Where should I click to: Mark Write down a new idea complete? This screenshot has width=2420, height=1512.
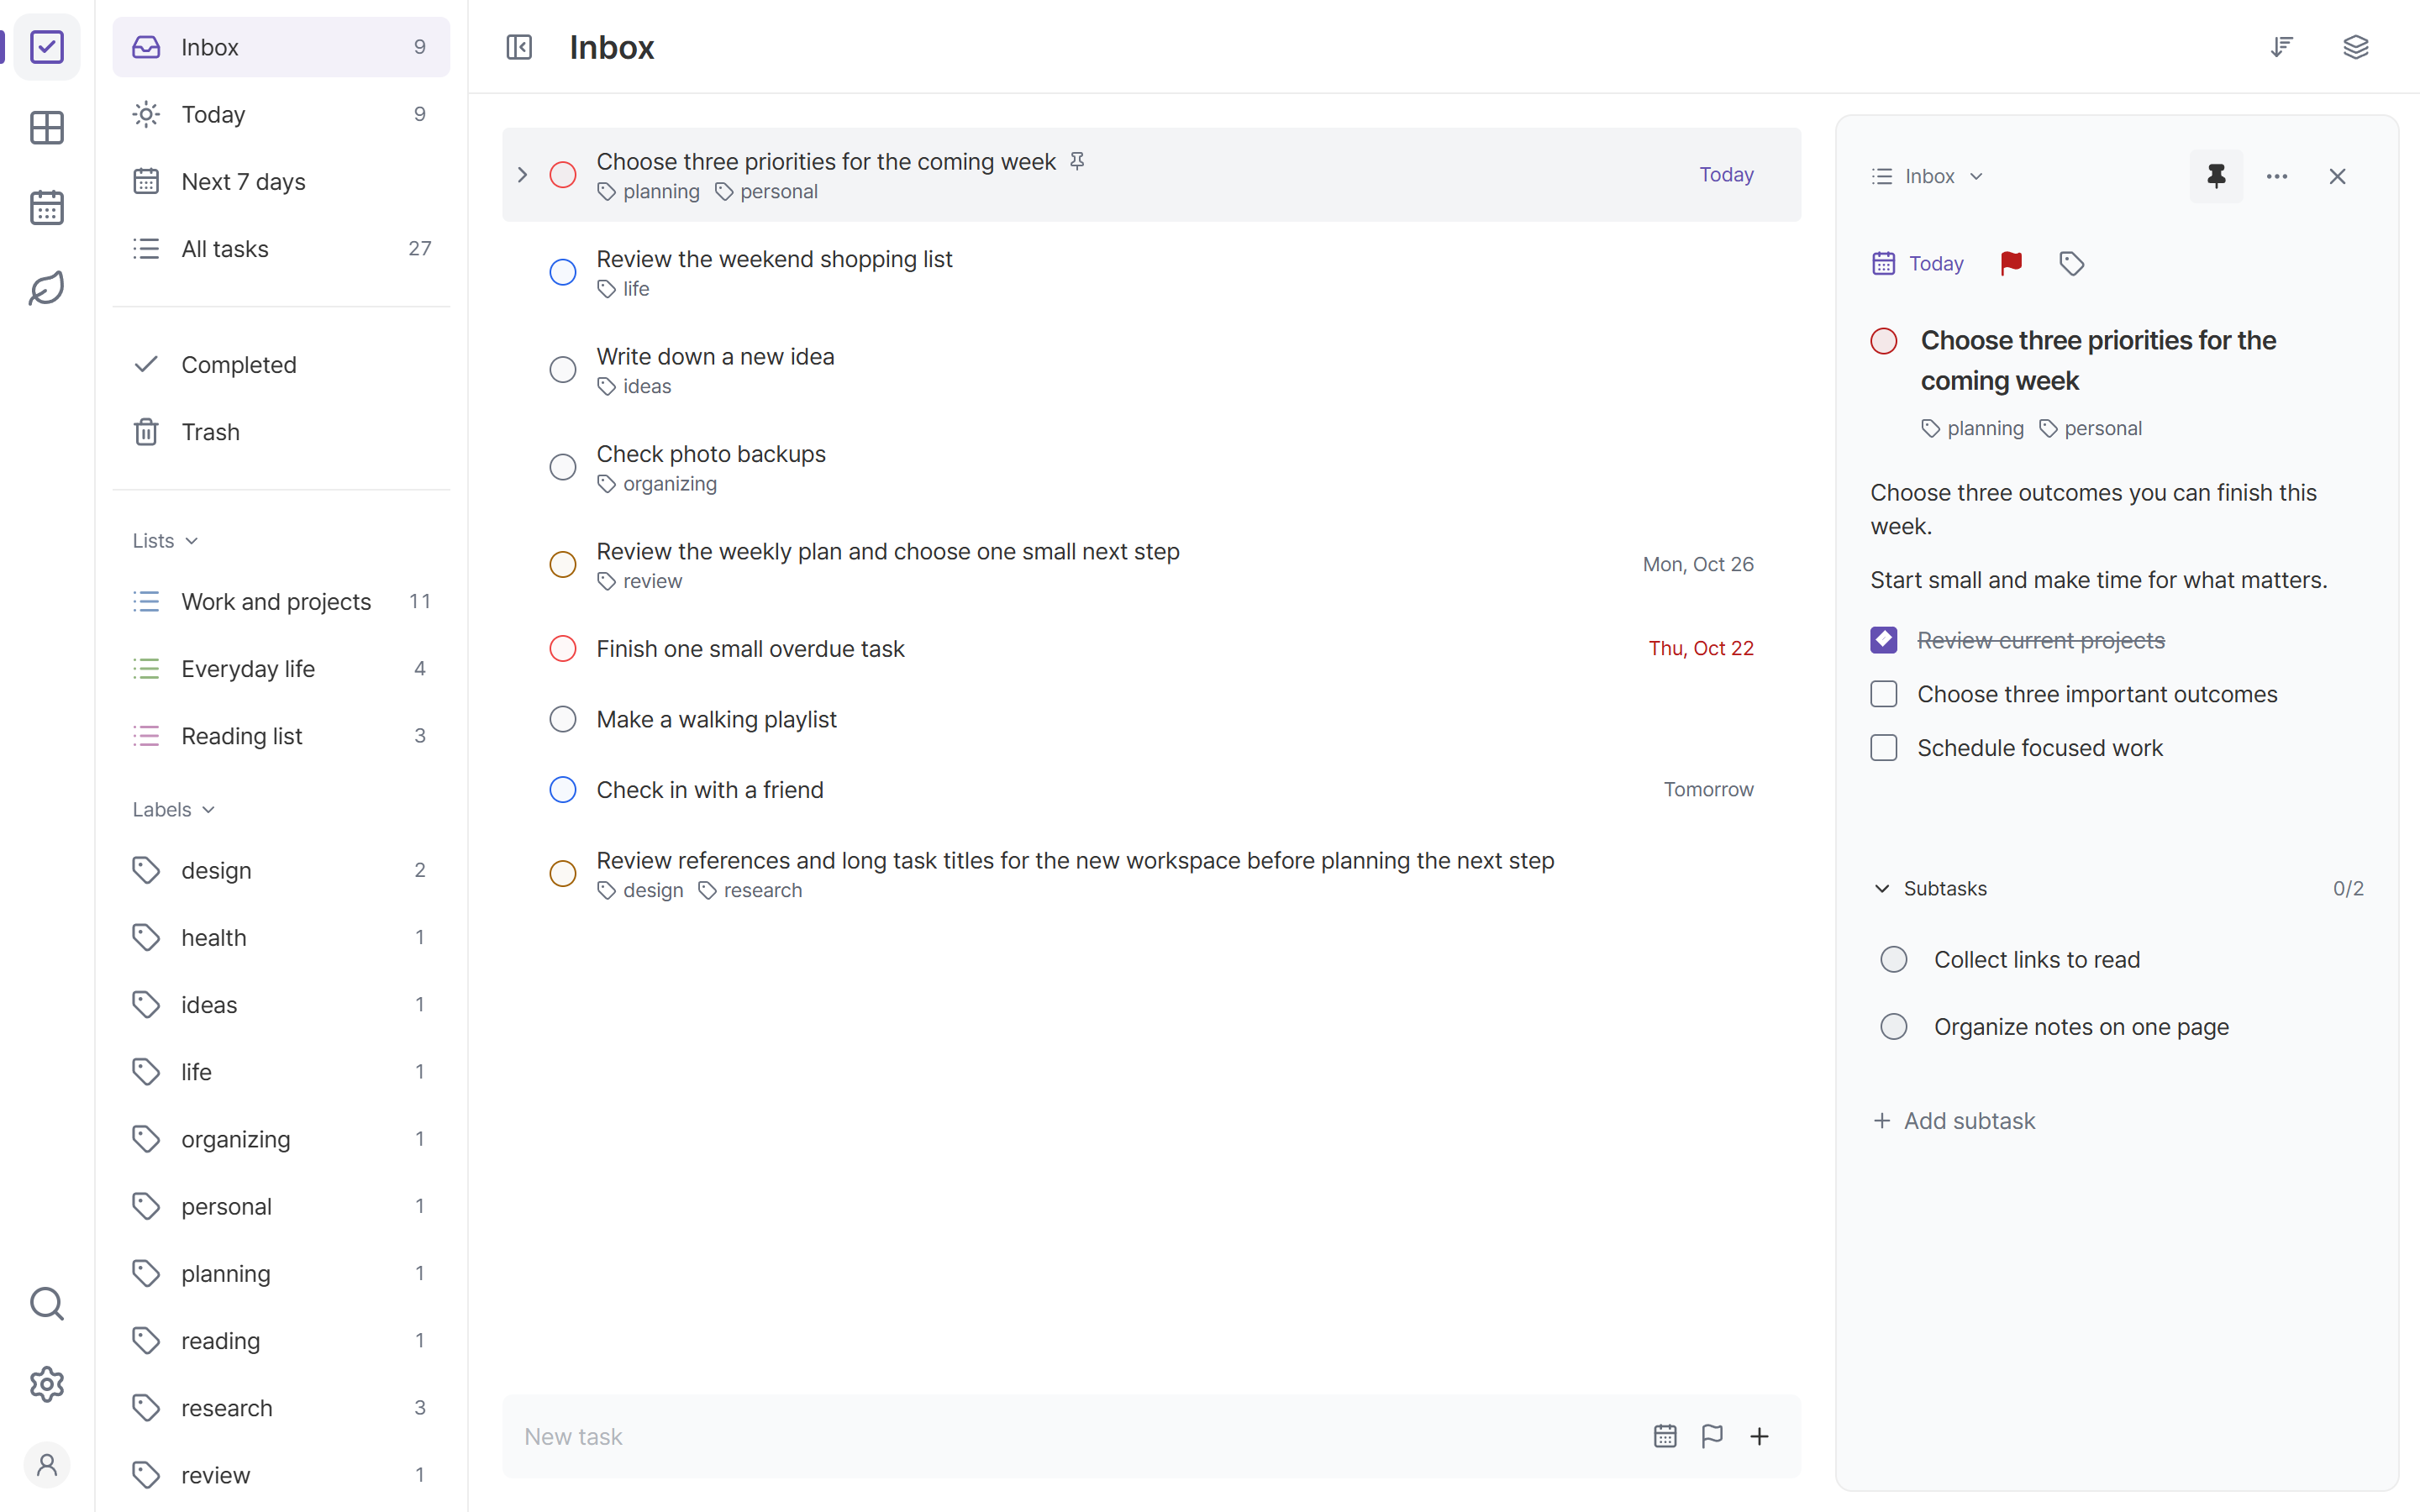(x=563, y=370)
